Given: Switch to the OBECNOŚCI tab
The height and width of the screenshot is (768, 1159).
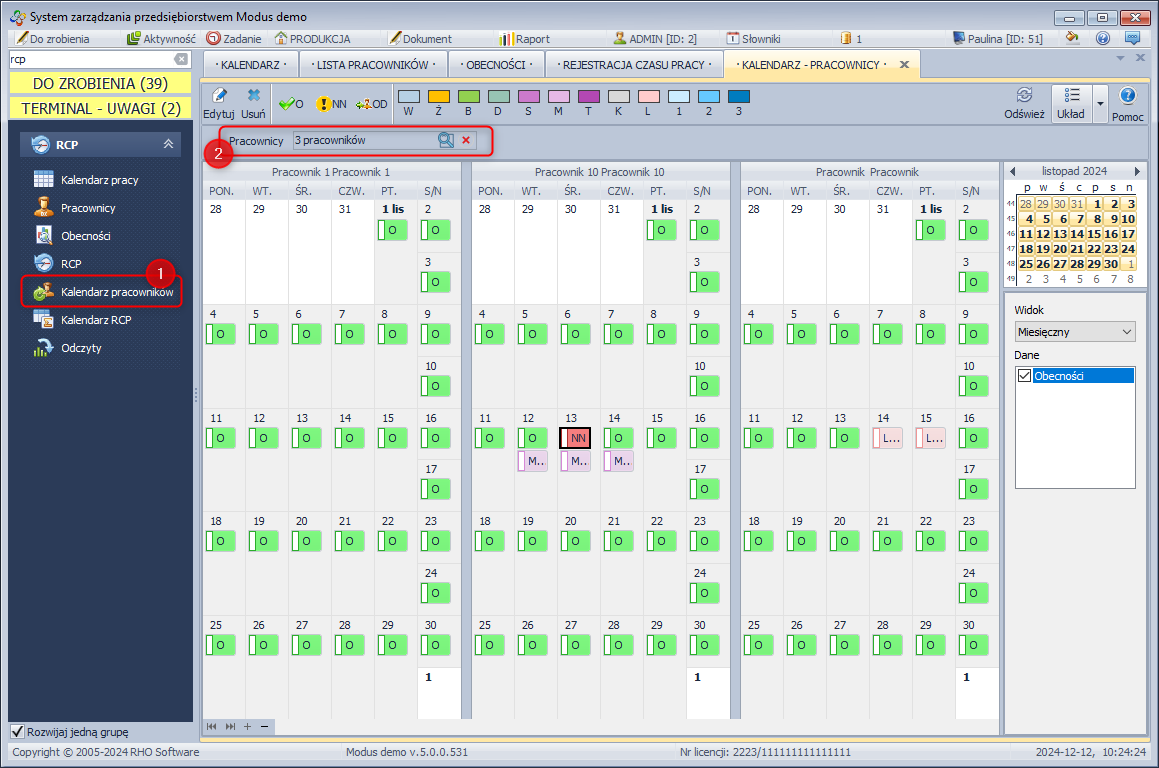Looking at the screenshot, I should click(x=494, y=65).
